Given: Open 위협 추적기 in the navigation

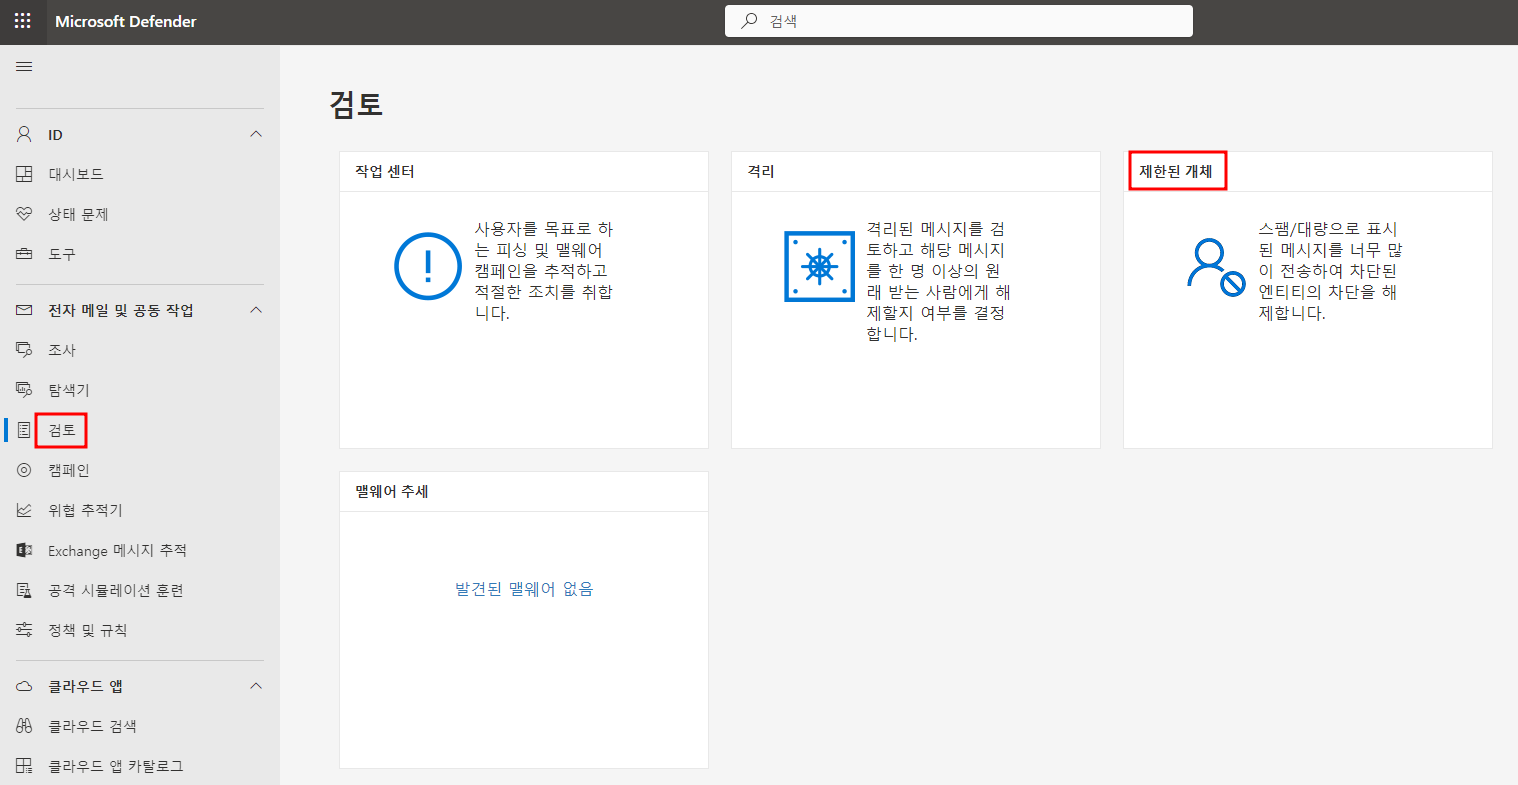Looking at the screenshot, I should (x=85, y=510).
